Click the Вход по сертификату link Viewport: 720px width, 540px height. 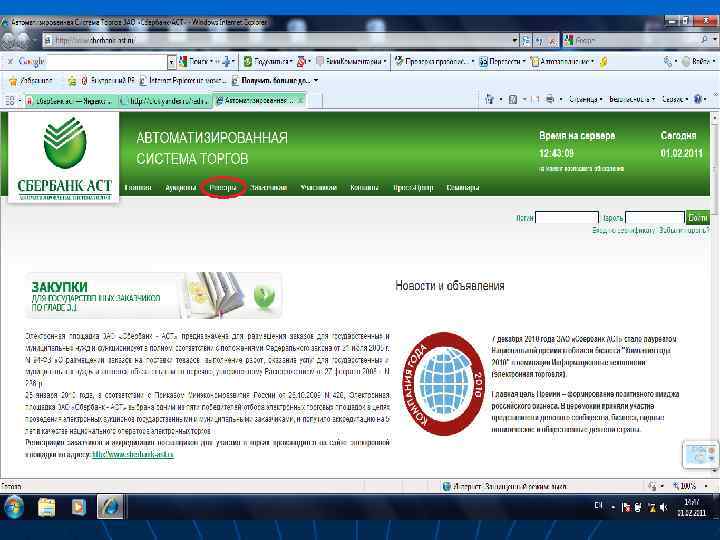[x=623, y=230]
